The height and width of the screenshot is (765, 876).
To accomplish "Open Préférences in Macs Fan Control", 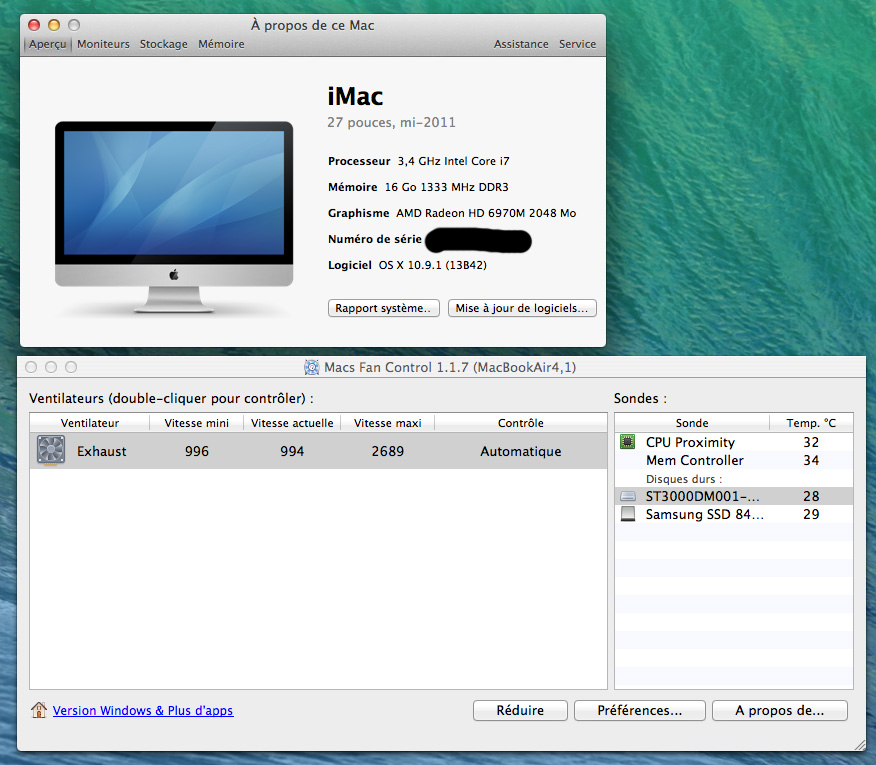I will pyautogui.click(x=640, y=710).
